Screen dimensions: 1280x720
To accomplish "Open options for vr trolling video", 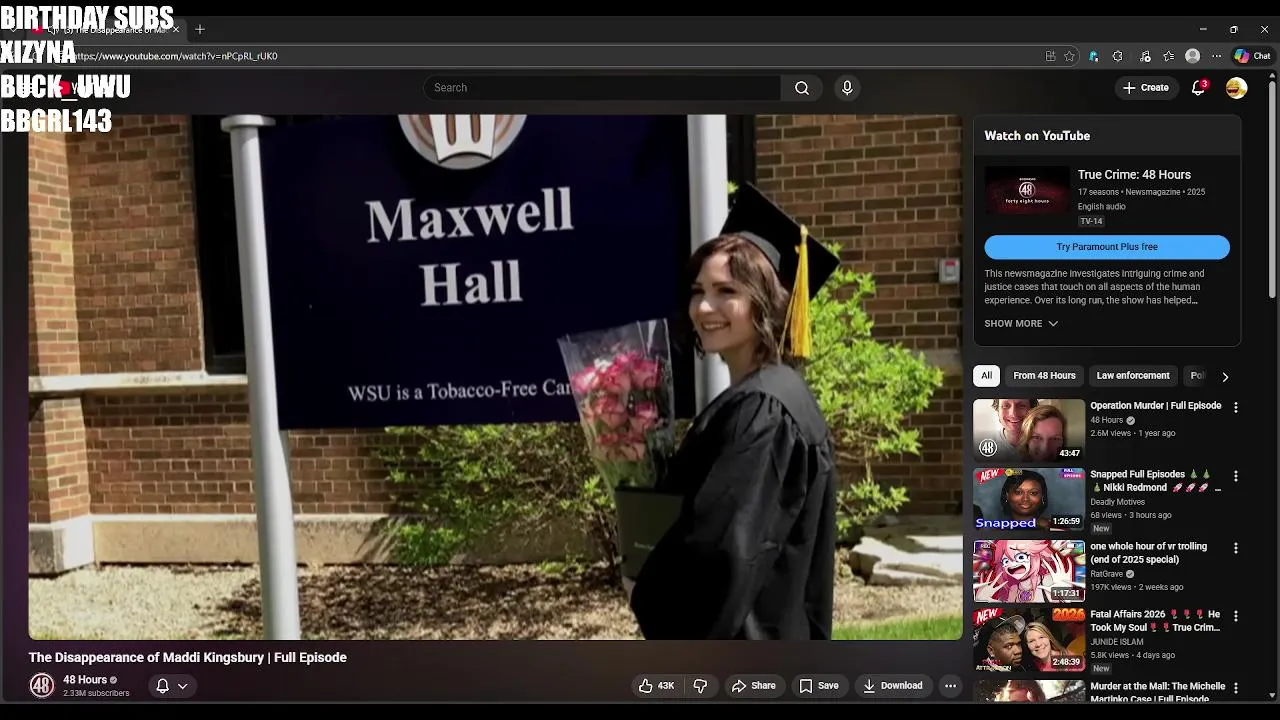I will click(1235, 549).
